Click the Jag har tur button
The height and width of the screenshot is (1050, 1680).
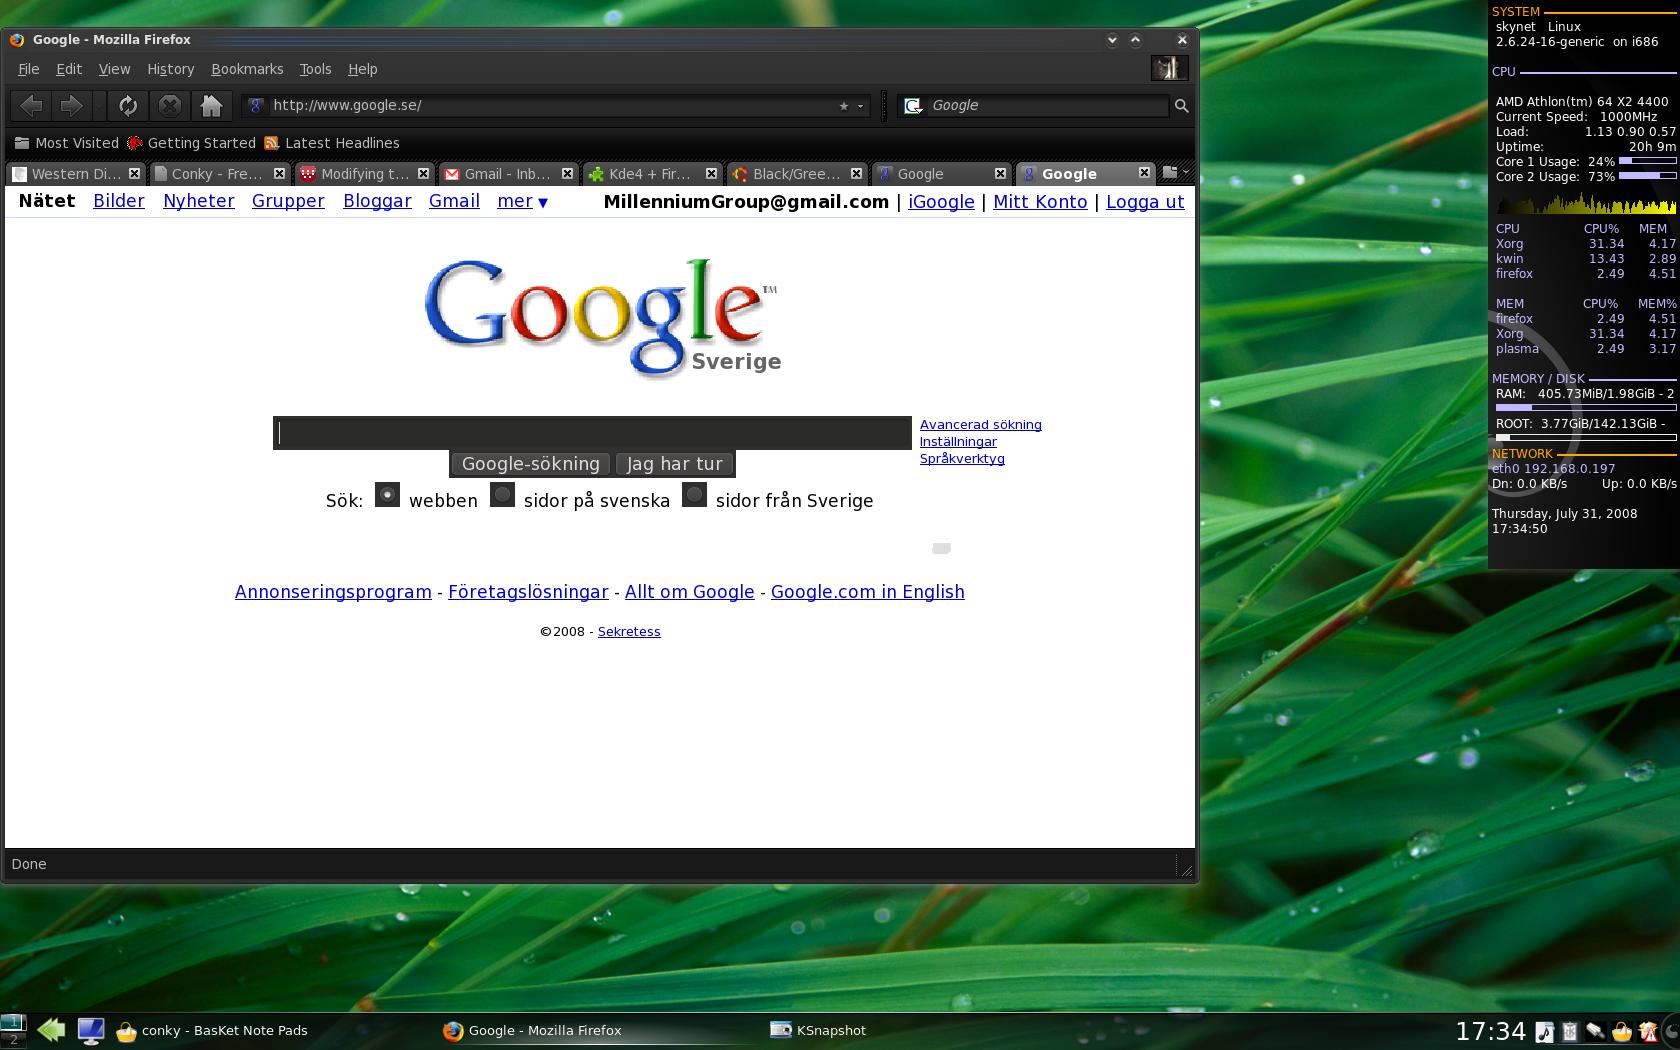coord(674,464)
